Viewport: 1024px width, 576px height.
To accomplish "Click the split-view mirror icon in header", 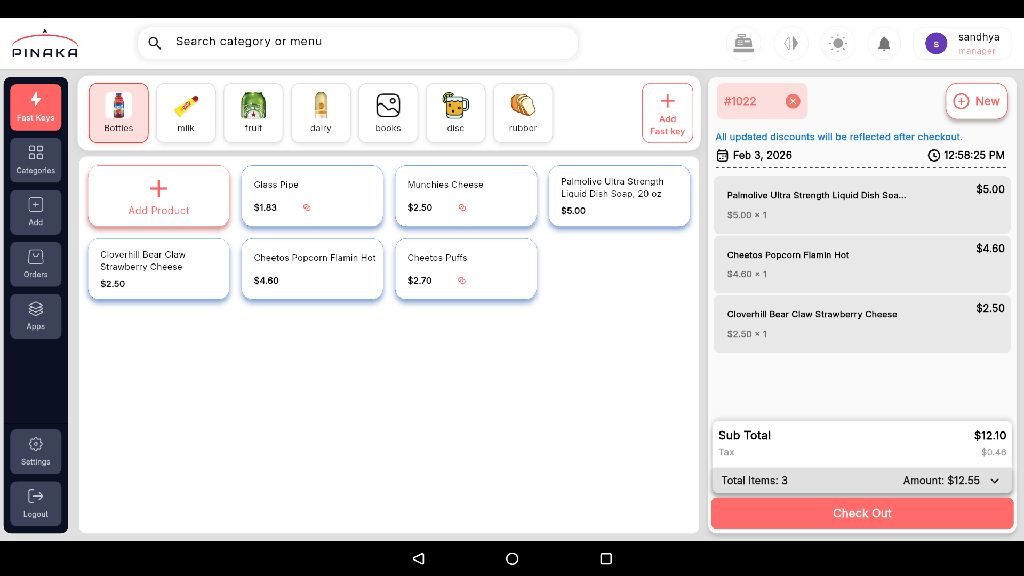I will (791, 43).
